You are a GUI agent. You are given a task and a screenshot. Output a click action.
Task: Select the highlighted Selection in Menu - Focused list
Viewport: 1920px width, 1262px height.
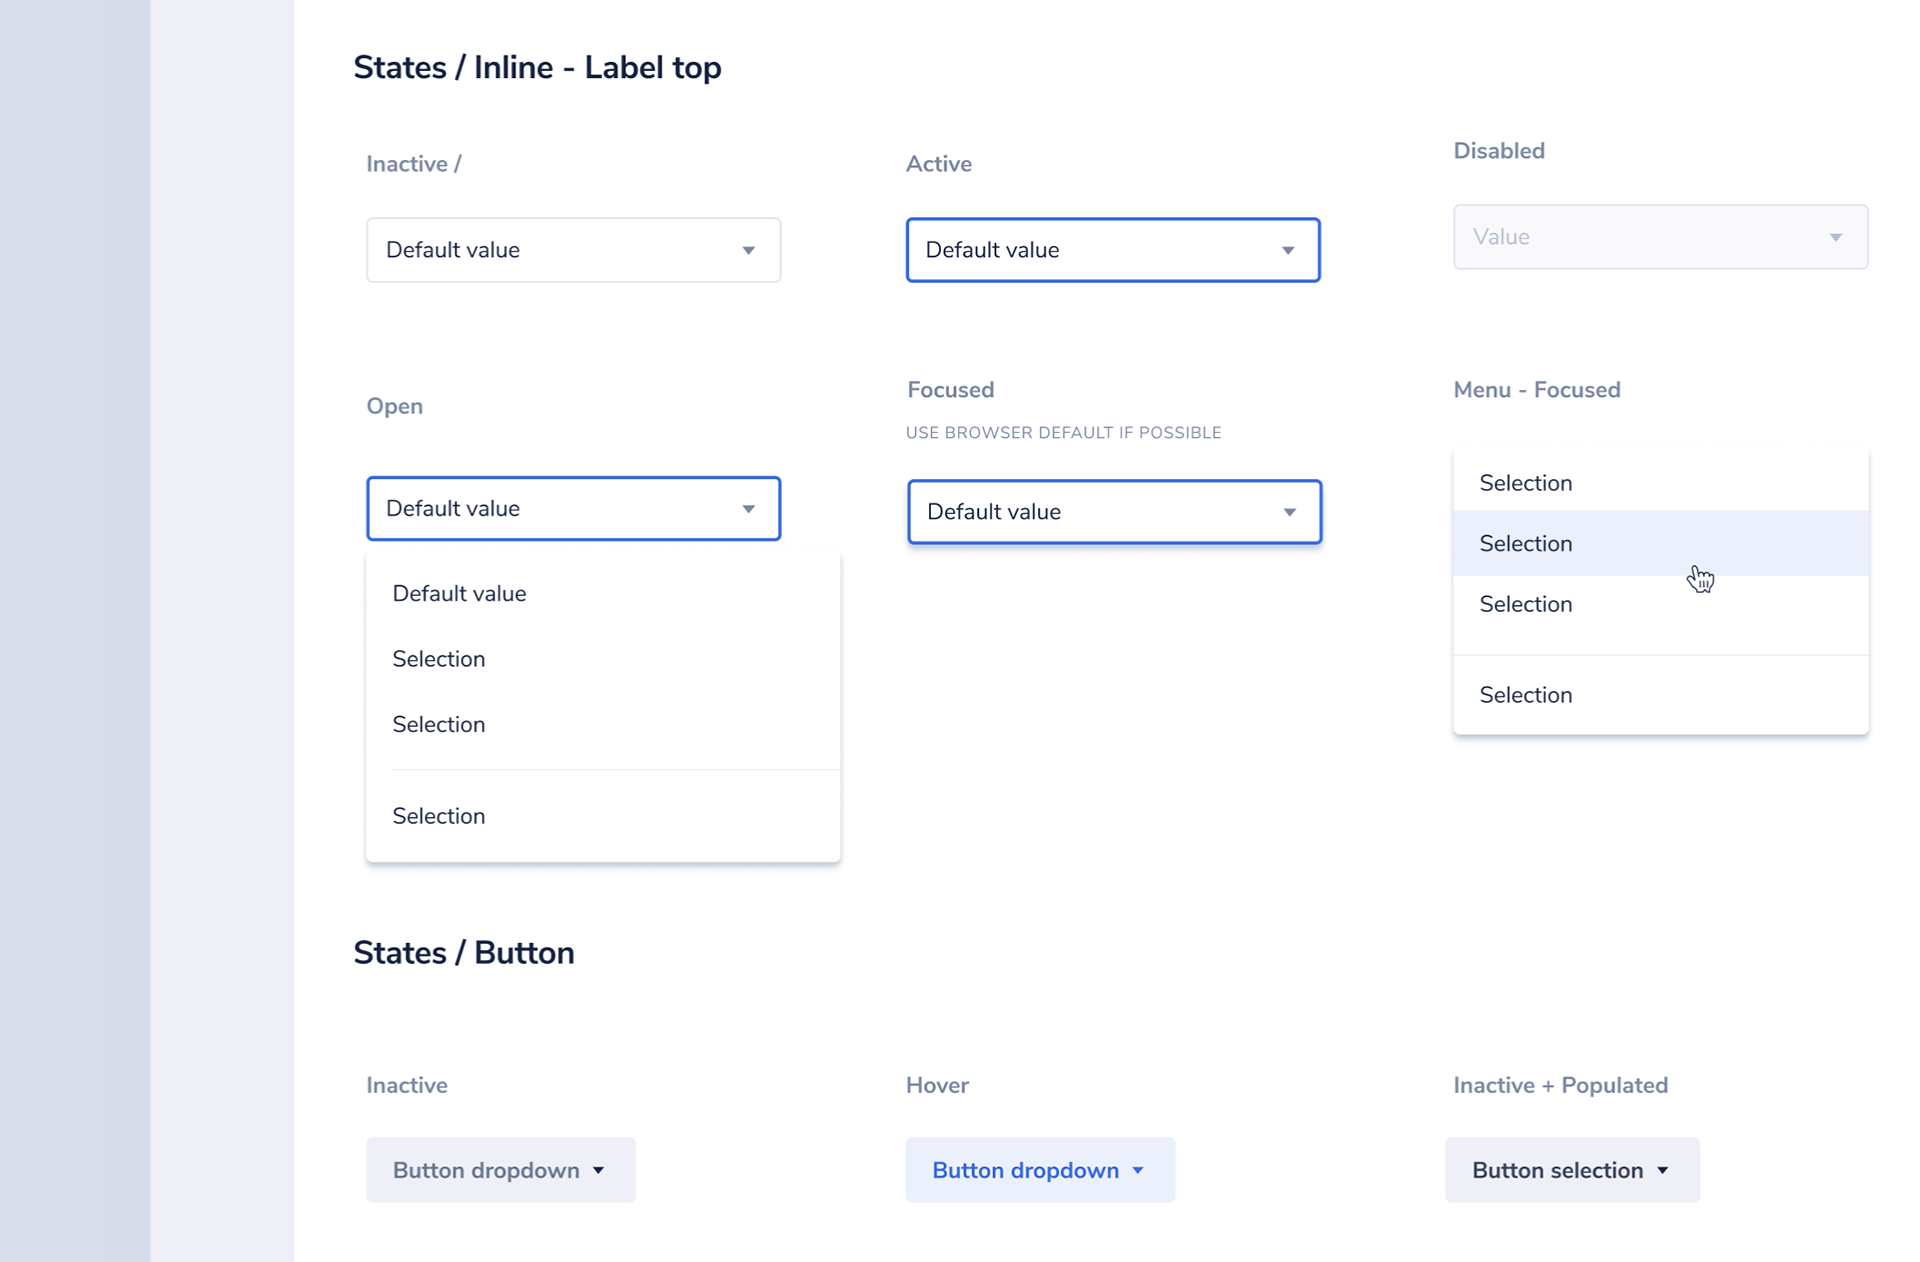coord(1660,543)
